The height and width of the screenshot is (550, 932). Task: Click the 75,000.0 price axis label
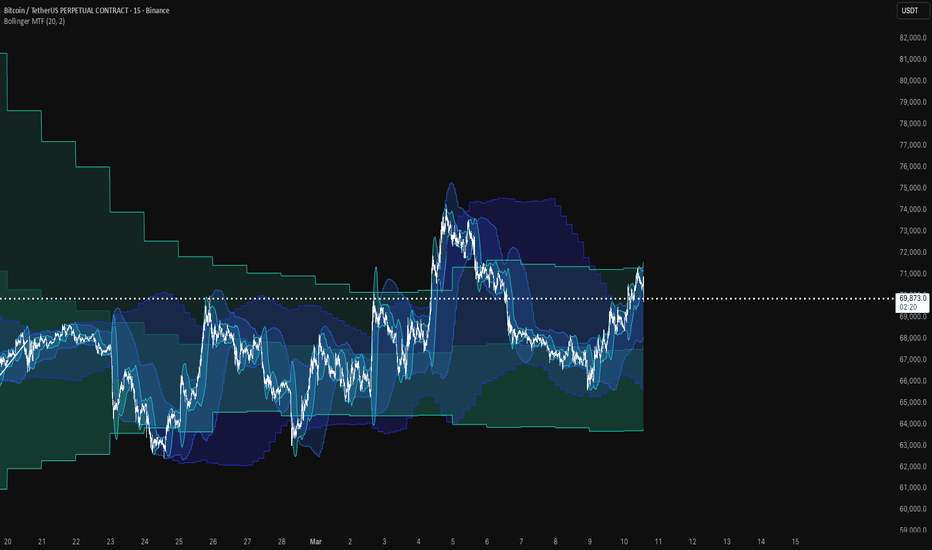tap(912, 187)
